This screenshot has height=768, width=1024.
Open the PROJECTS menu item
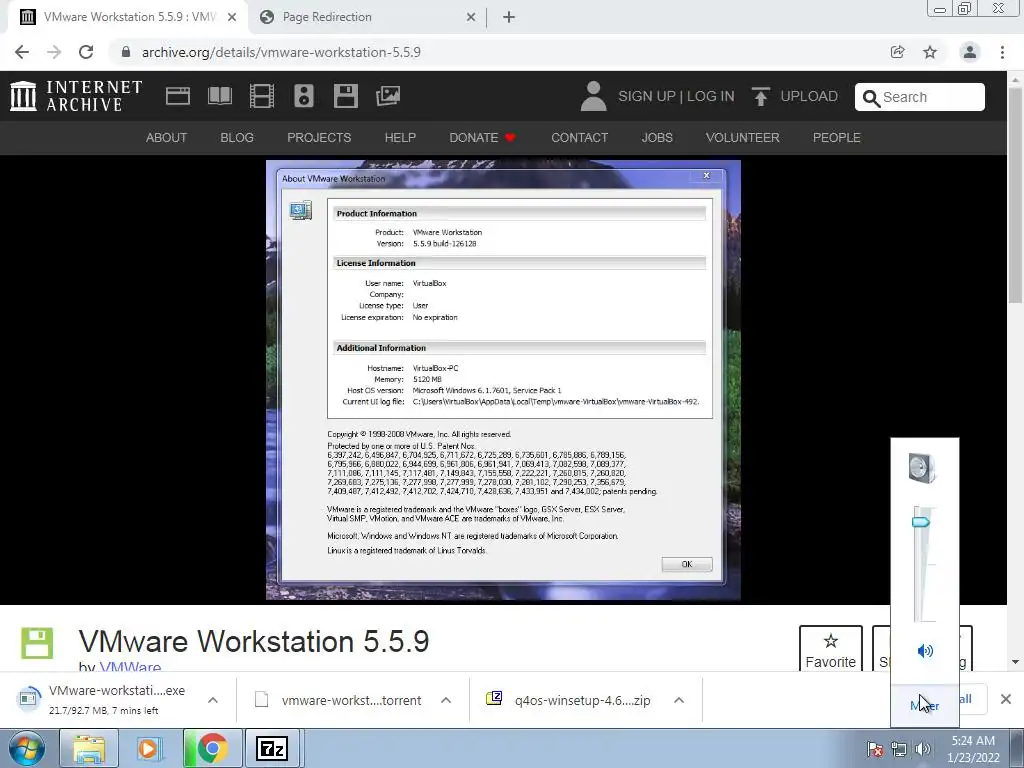point(319,138)
